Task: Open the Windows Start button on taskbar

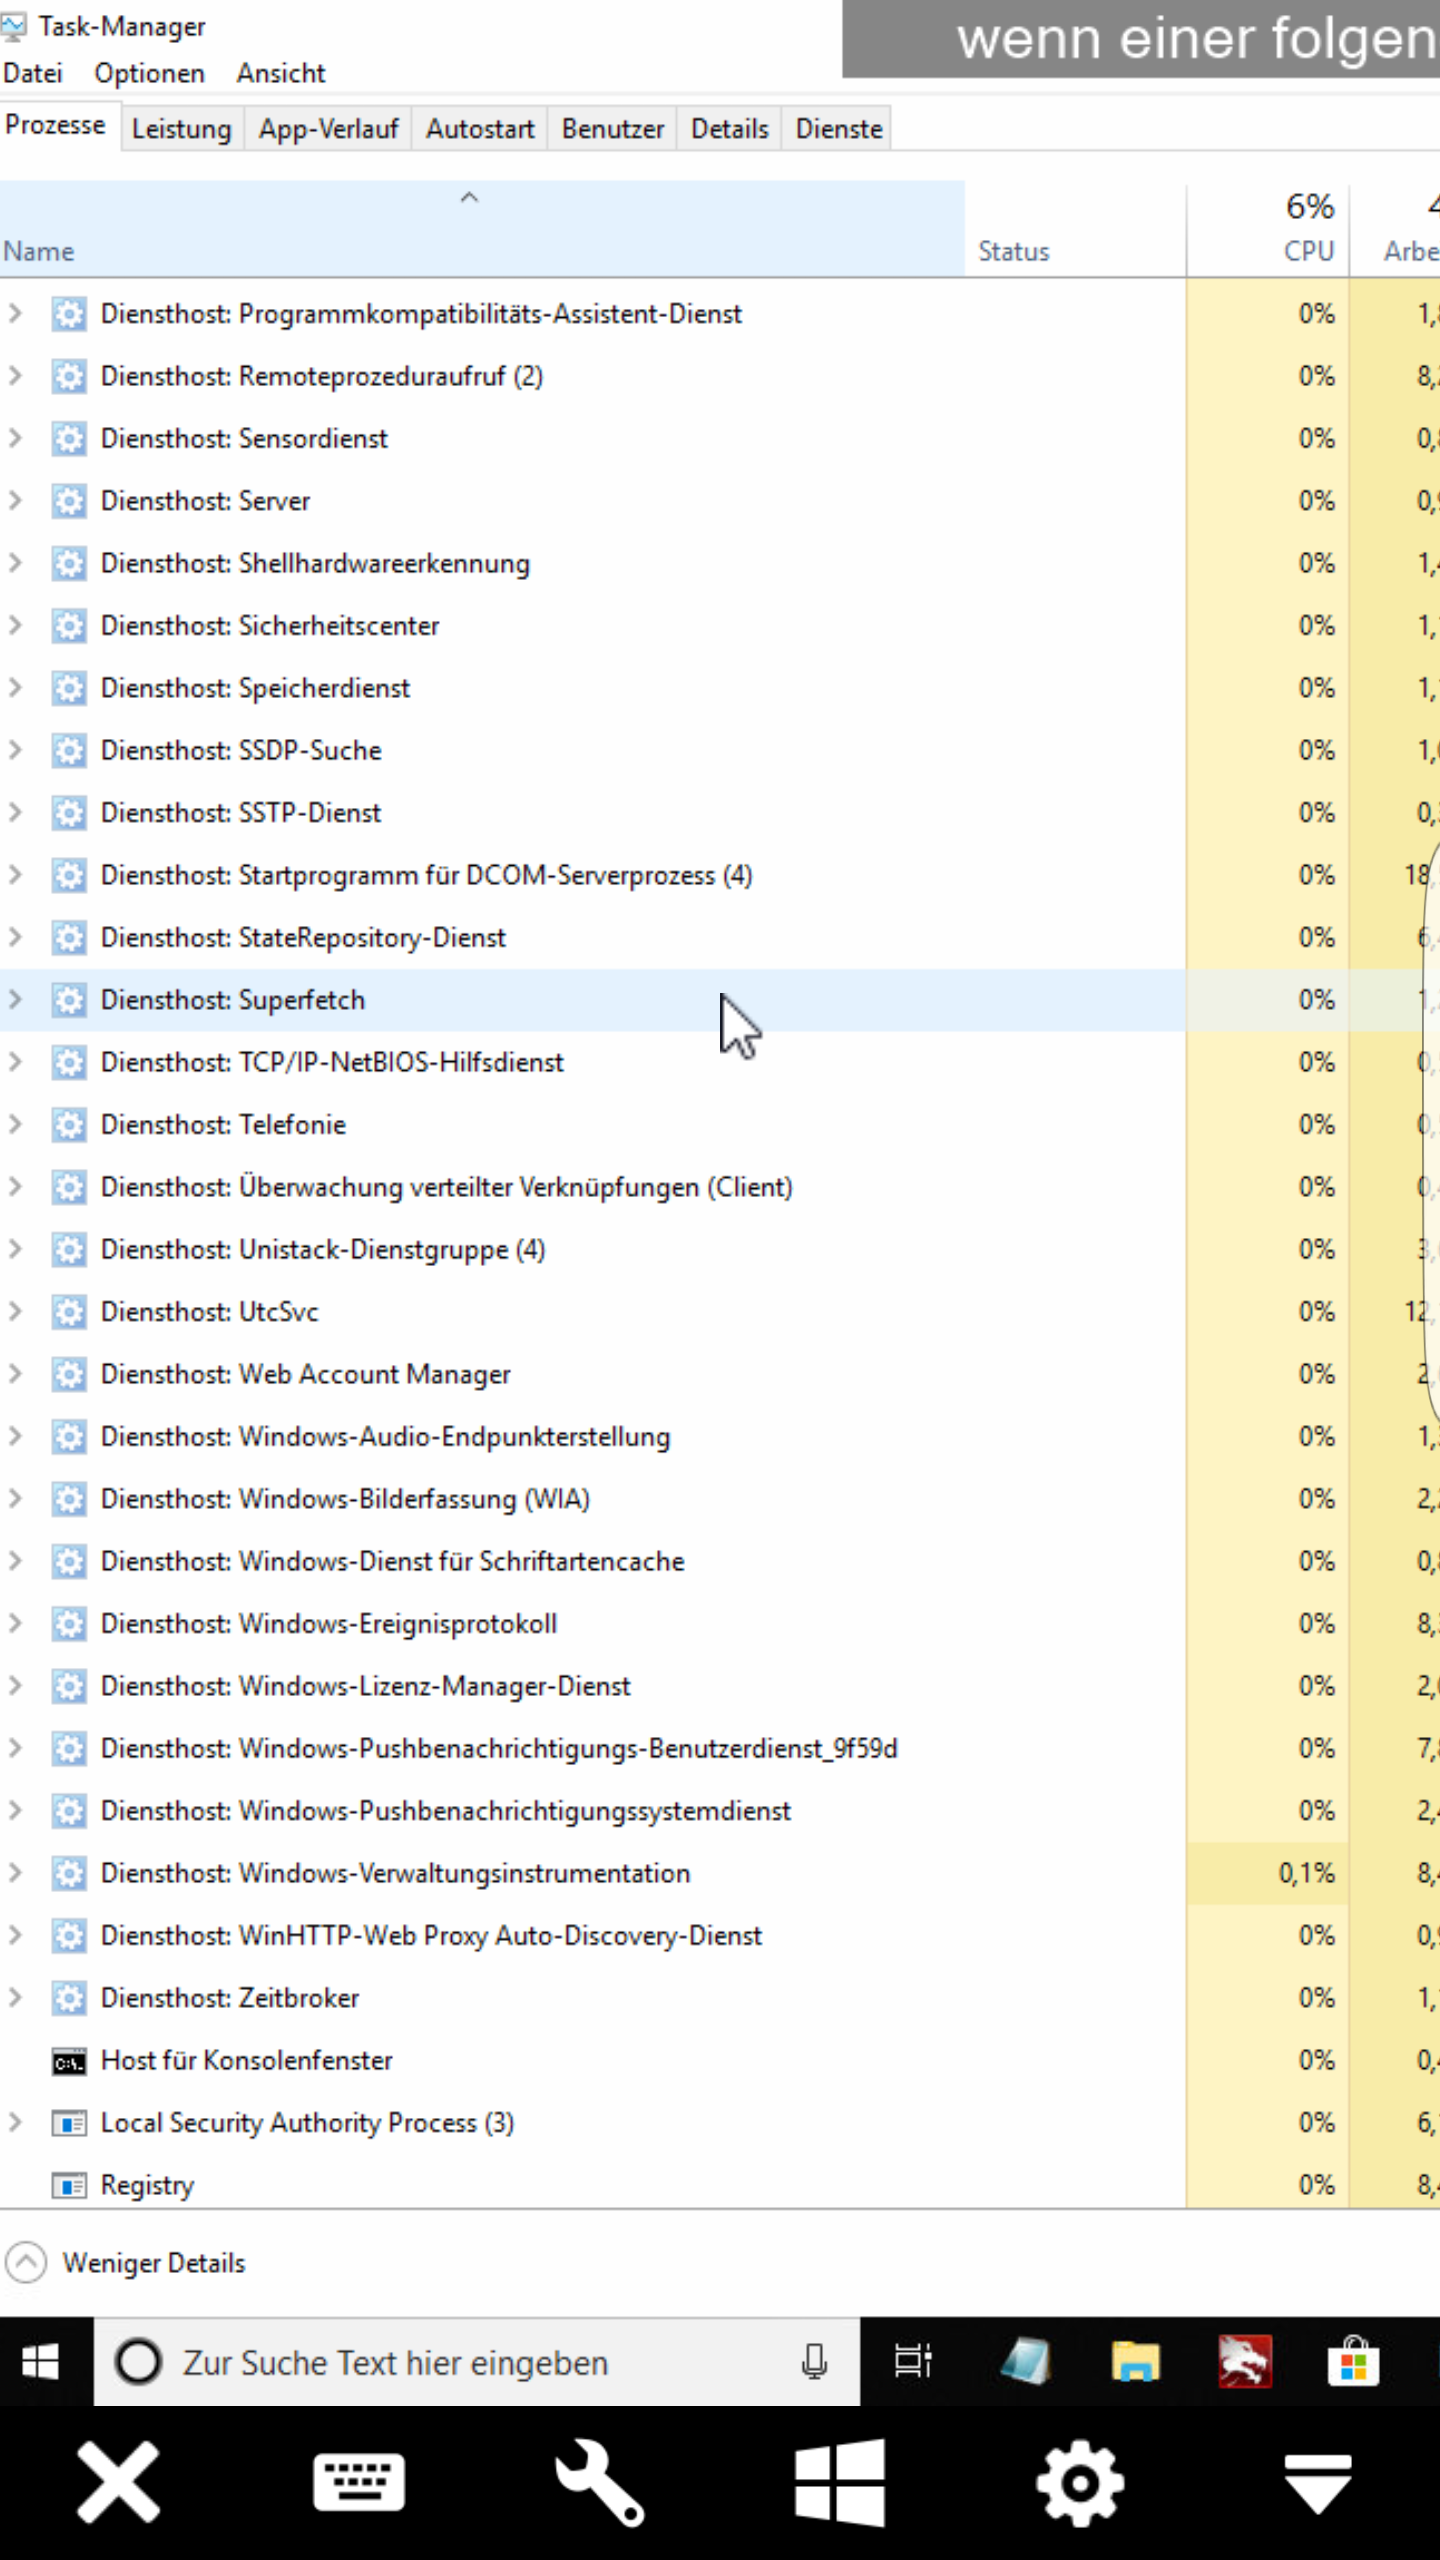Action: 41,2362
